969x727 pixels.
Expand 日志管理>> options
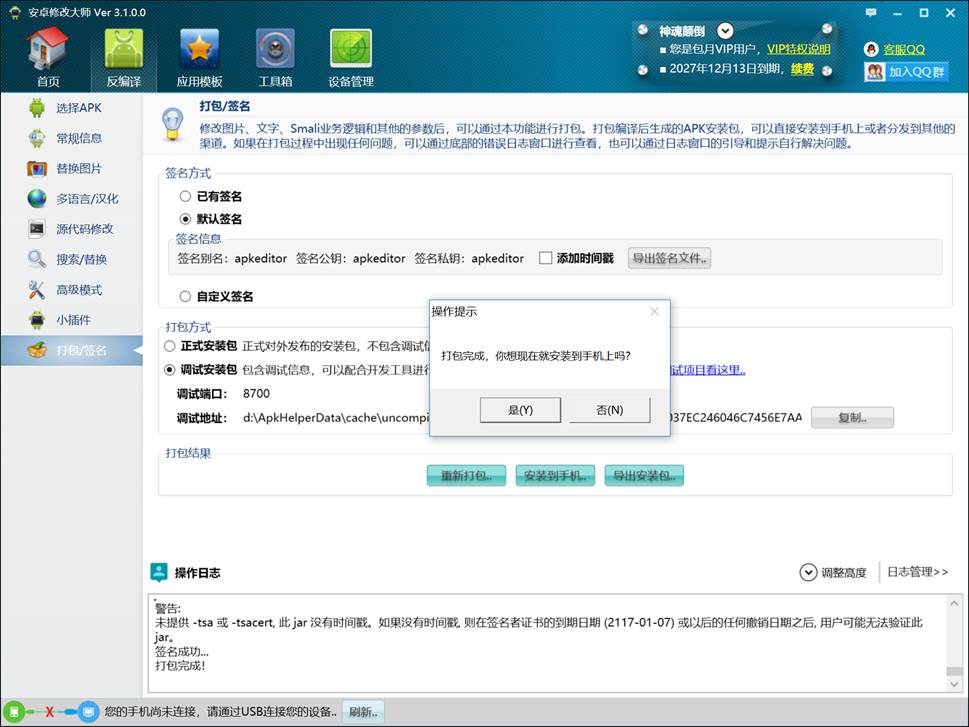coord(918,572)
